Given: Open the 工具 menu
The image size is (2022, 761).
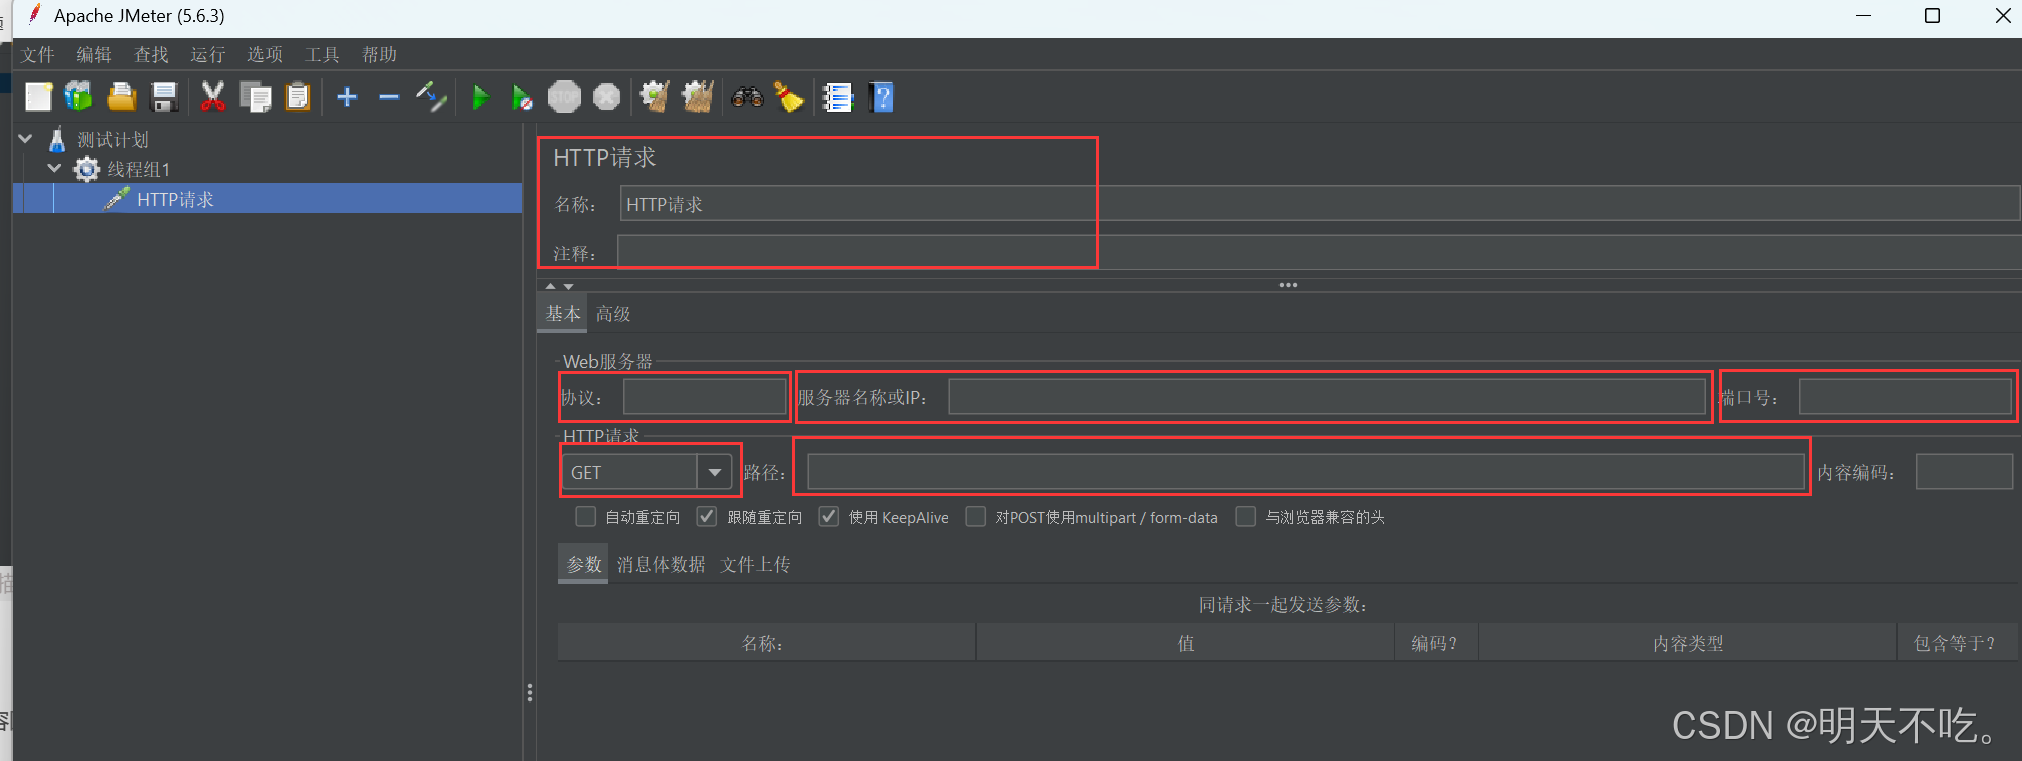Looking at the screenshot, I should pos(322,54).
